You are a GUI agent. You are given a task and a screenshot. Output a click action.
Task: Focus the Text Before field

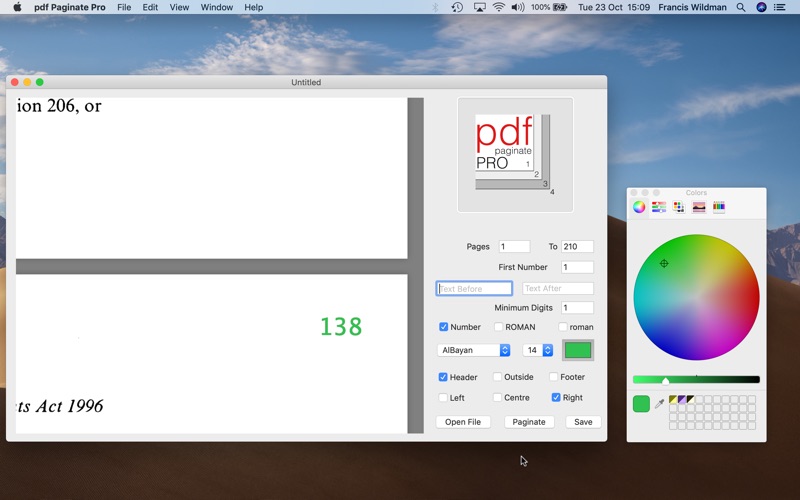pos(474,288)
